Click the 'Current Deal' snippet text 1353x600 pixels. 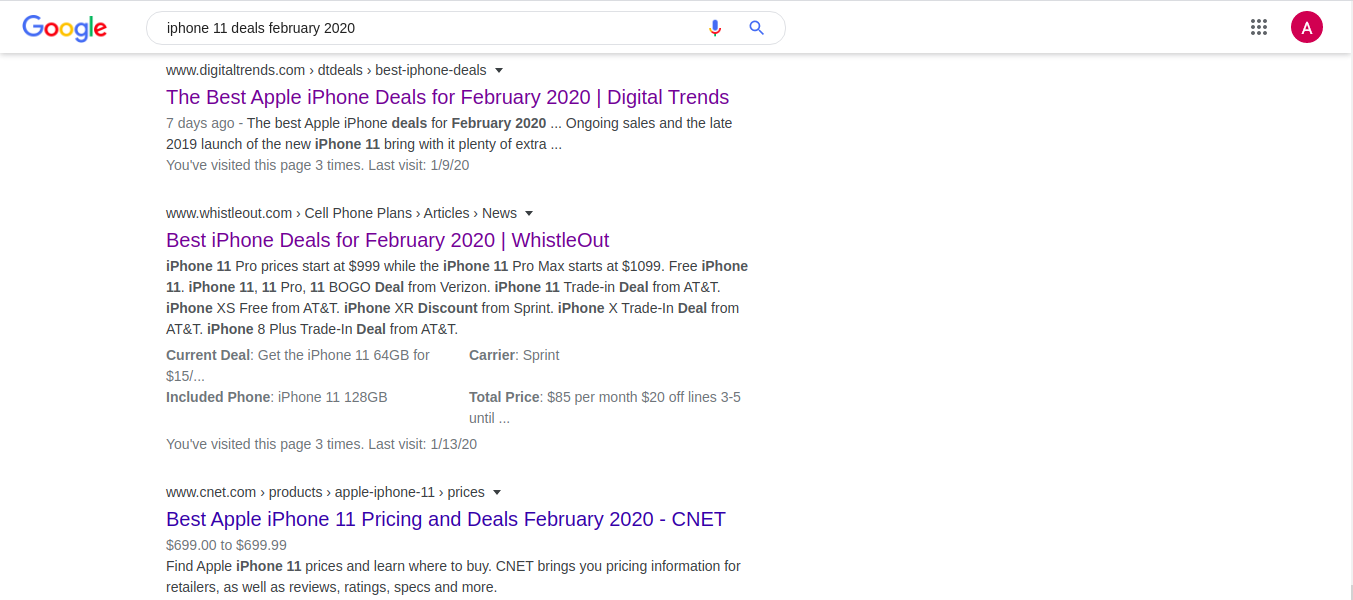pyautogui.click(x=298, y=365)
